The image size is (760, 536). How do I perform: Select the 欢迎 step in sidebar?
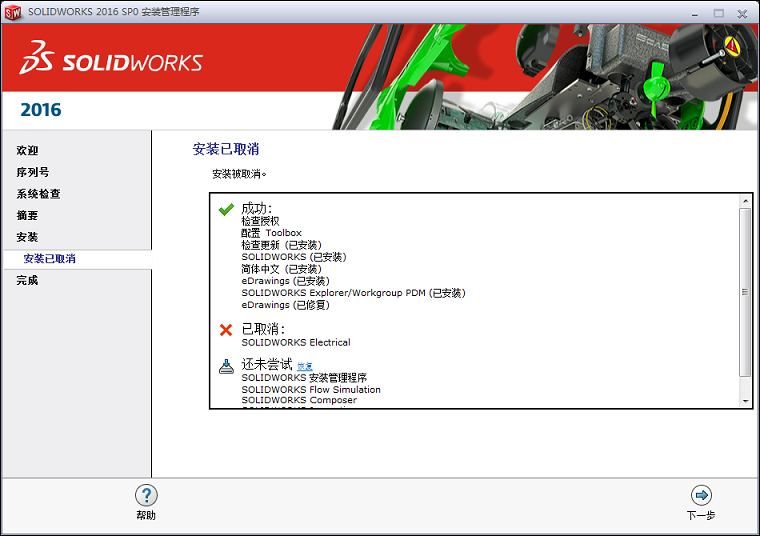27,150
